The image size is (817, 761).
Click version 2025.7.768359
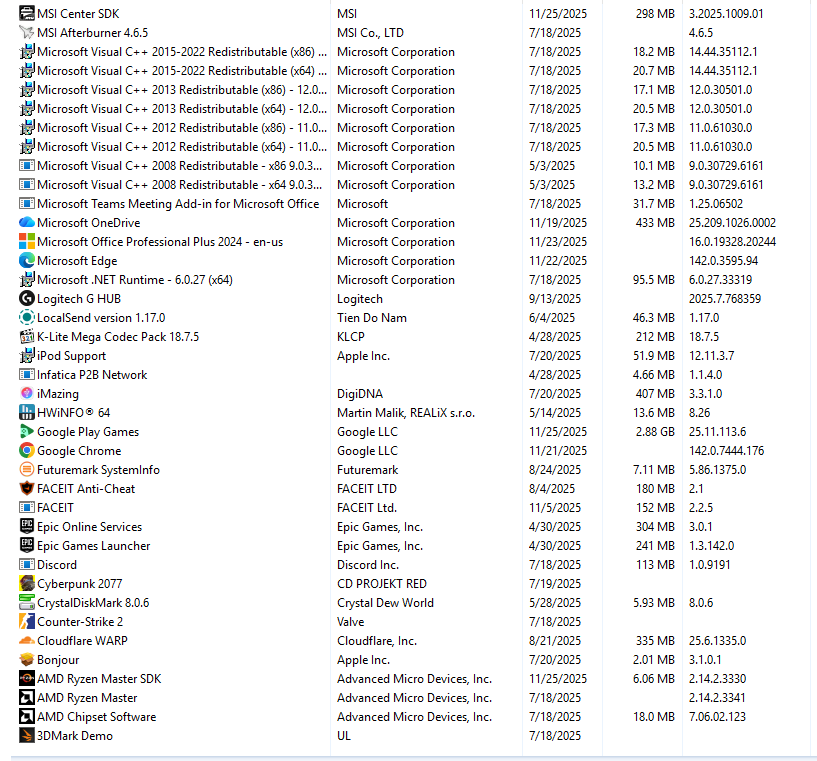pos(725,298)
